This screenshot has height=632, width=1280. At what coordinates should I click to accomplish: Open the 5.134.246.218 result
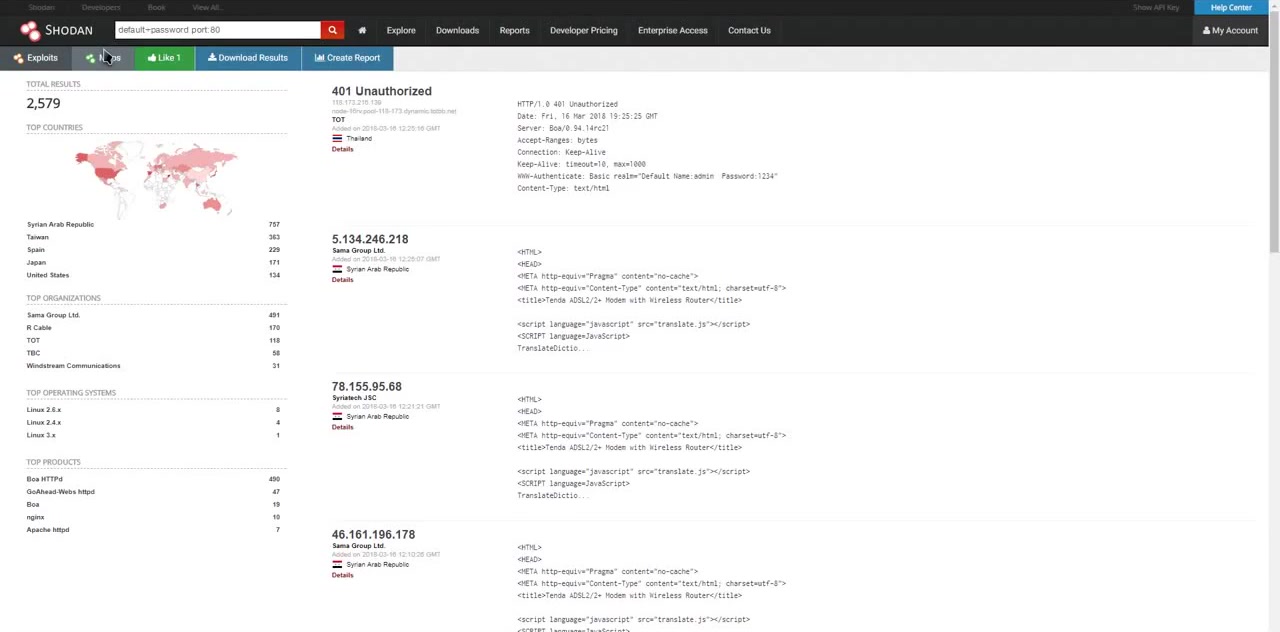pos(370,239)
